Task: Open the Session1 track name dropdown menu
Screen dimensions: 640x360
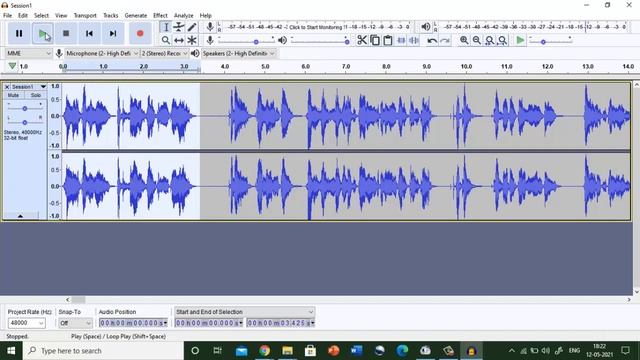Action: pos(29,87)
